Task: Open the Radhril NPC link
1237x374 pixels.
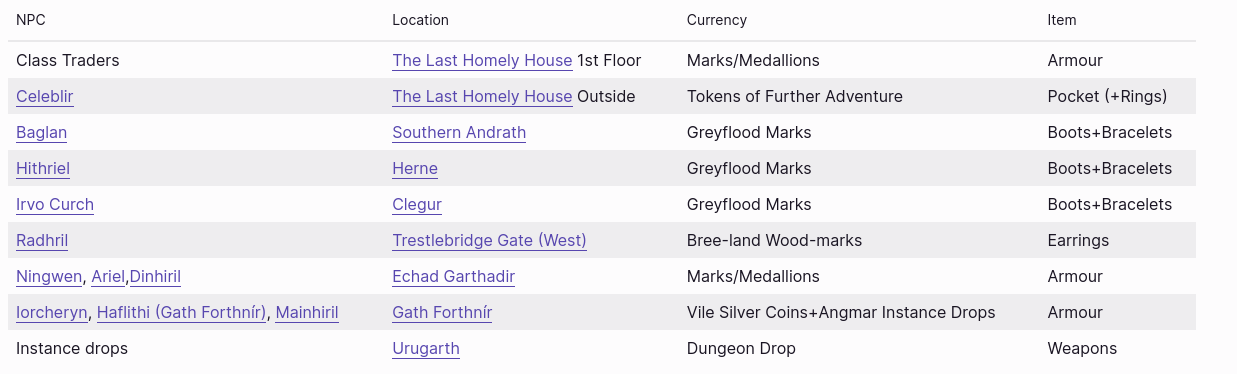Action: (42, 241)
